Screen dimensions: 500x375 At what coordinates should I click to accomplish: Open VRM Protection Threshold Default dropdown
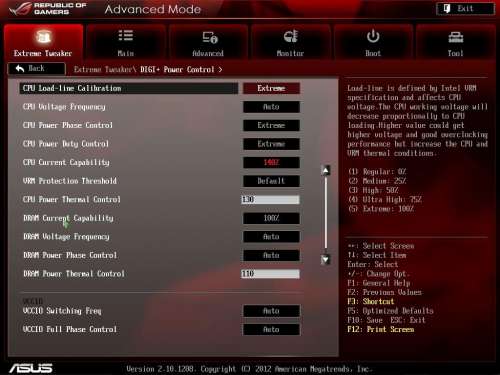tap(271, 181)
